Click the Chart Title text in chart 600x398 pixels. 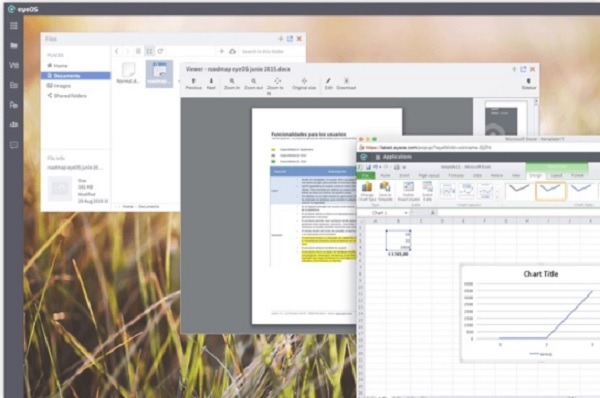point(541,274)
